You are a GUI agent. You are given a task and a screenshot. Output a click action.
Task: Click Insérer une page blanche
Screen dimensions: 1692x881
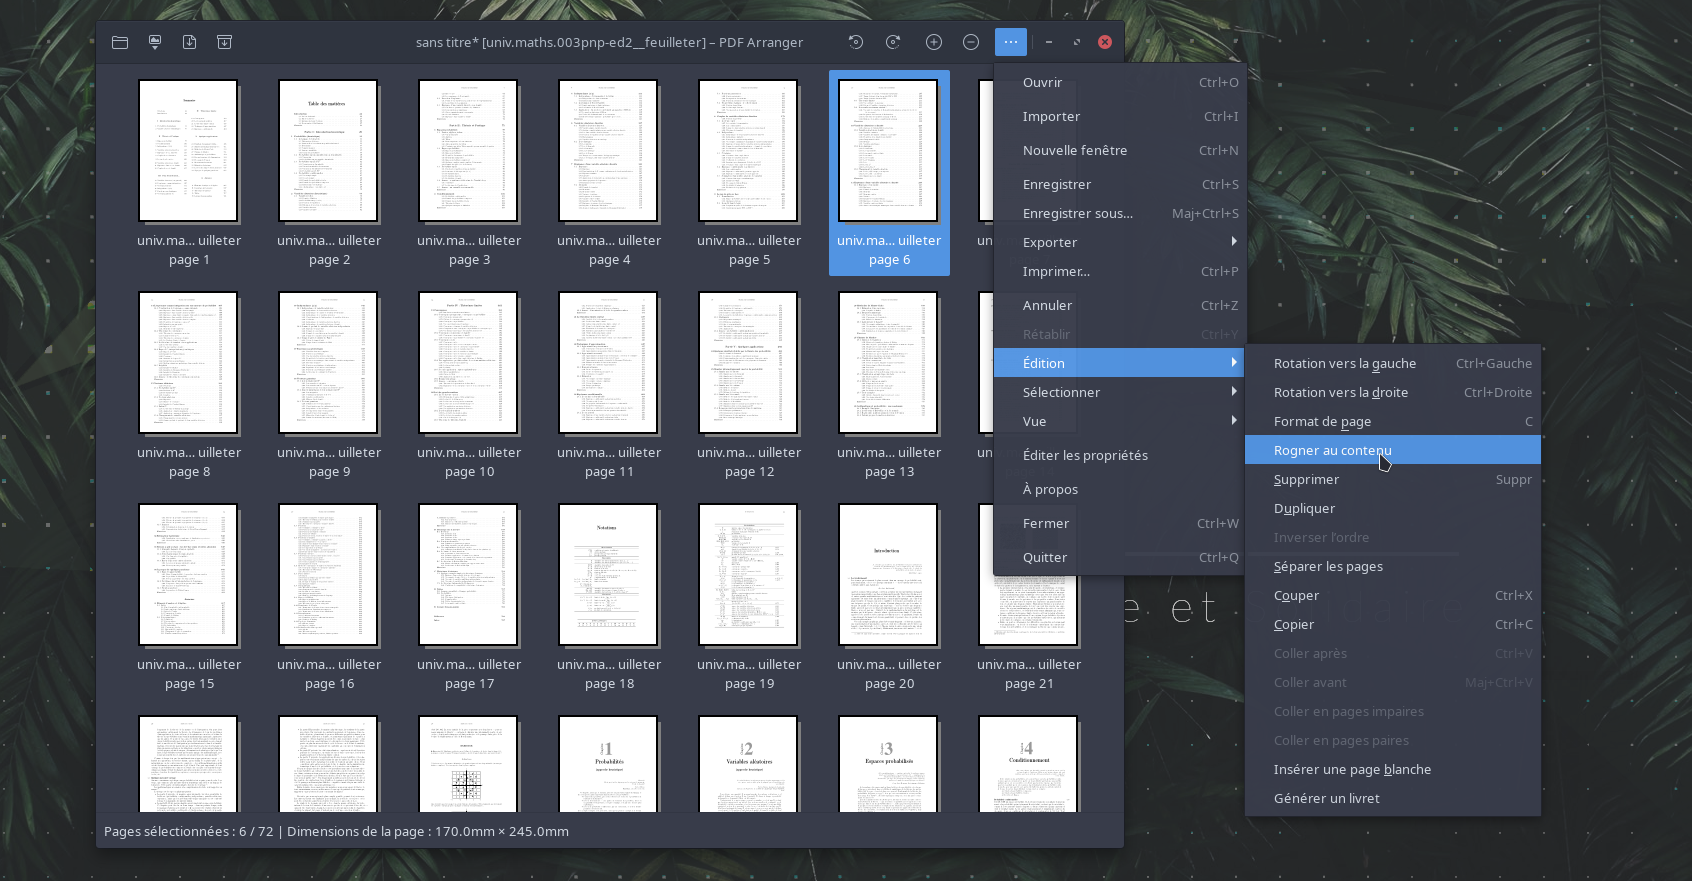point(1352,769)
